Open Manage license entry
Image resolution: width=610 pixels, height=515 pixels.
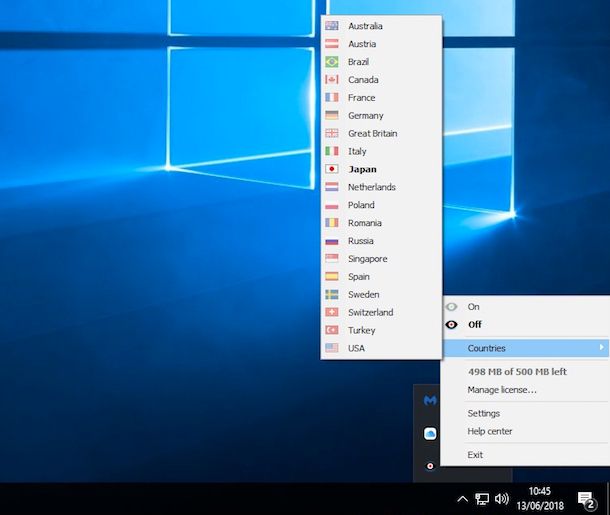pos(502,390)
